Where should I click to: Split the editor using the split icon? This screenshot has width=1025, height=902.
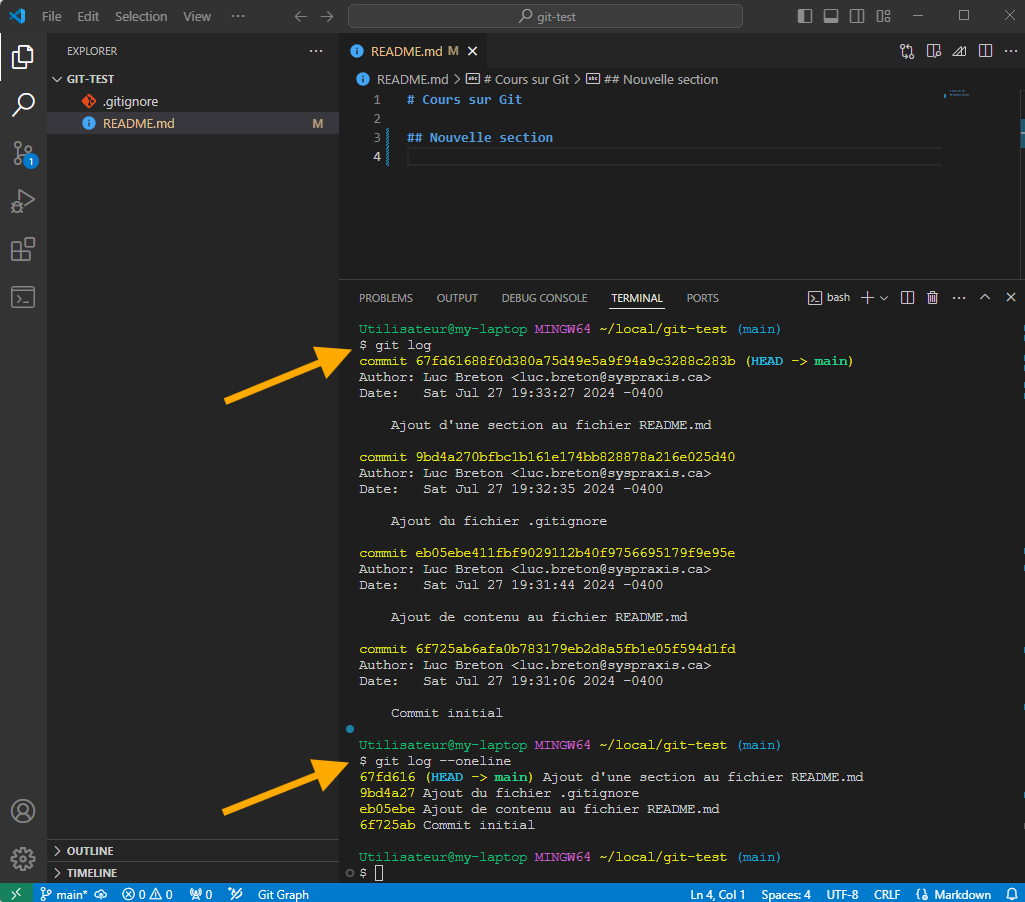coord(985,51)
